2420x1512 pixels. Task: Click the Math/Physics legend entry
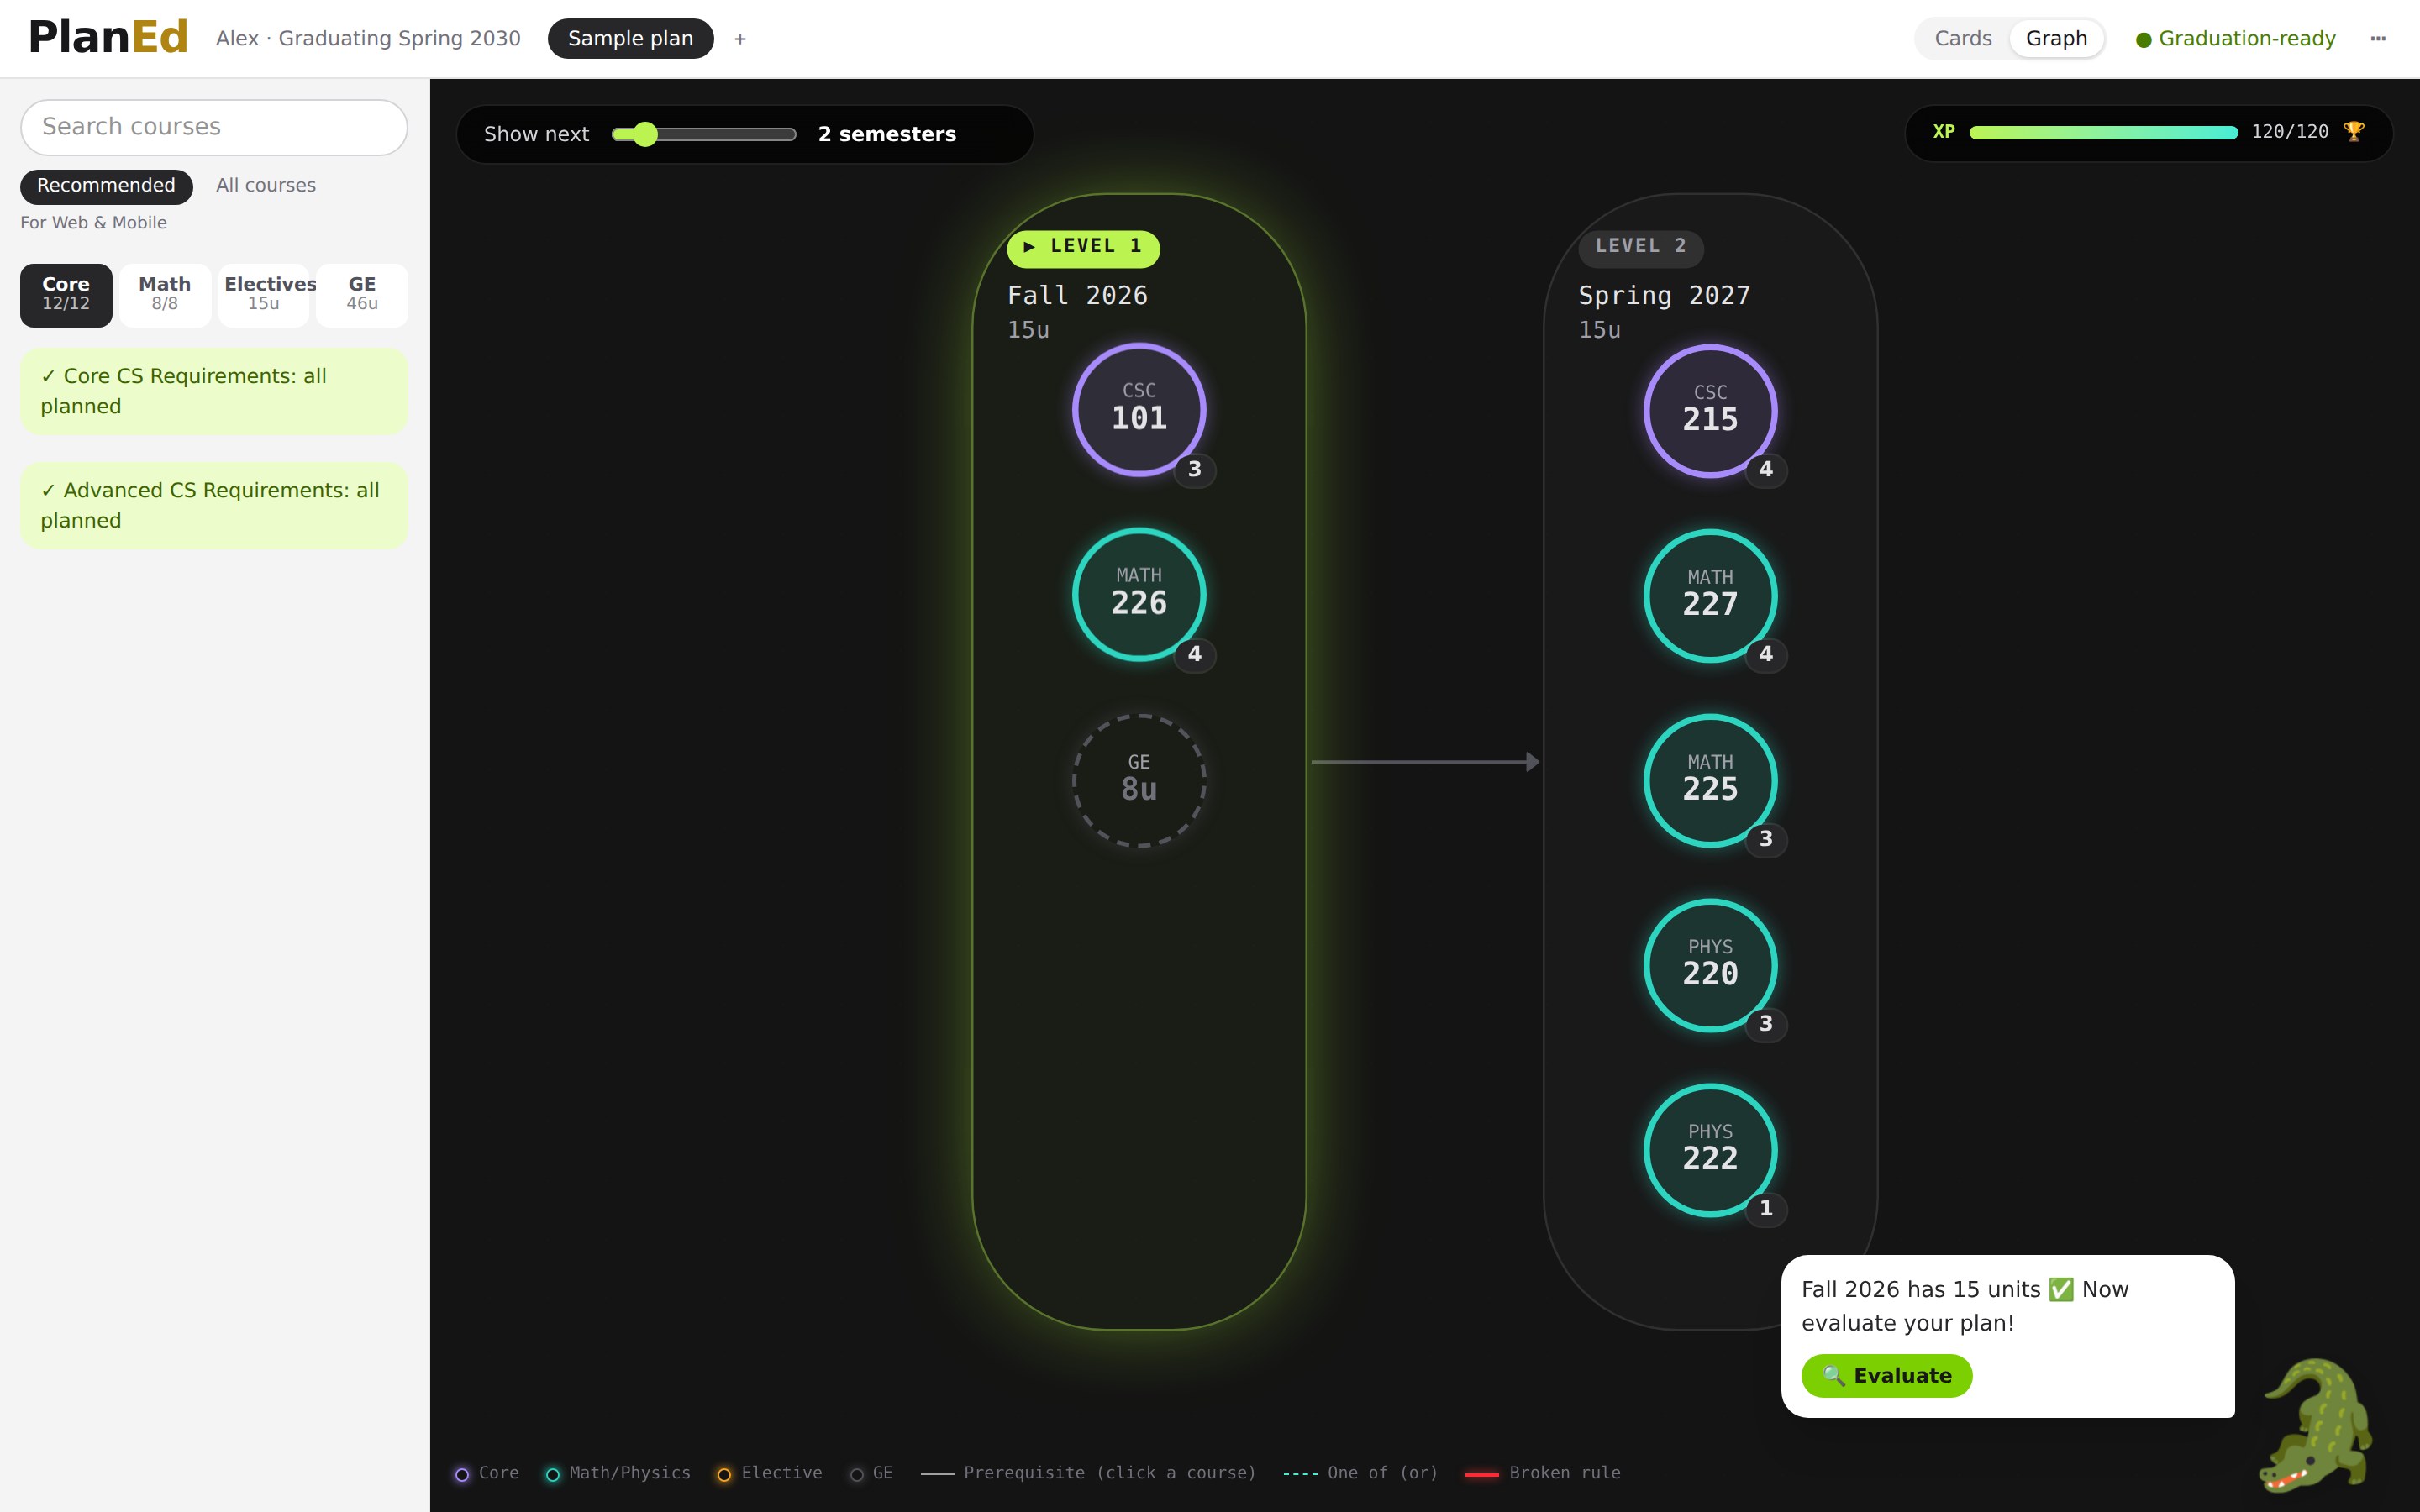pyautogui.click(x=618, y=1473)
